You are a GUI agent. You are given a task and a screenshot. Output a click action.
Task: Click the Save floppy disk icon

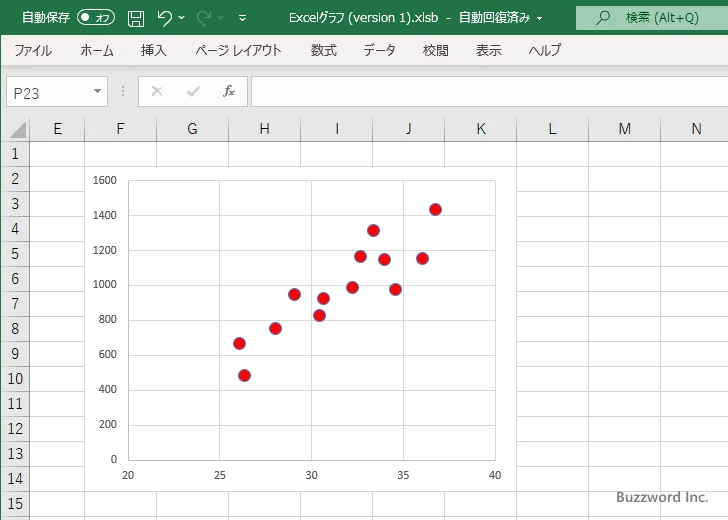[x=136, y=18]
